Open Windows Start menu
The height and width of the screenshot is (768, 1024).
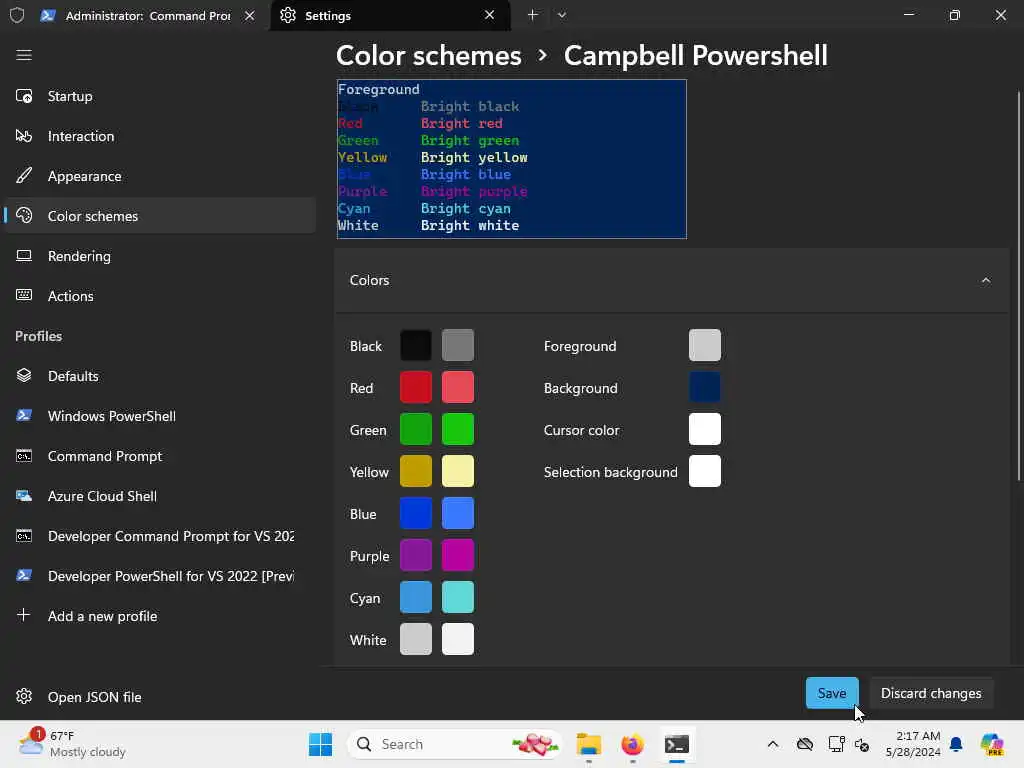pos(320,744)
